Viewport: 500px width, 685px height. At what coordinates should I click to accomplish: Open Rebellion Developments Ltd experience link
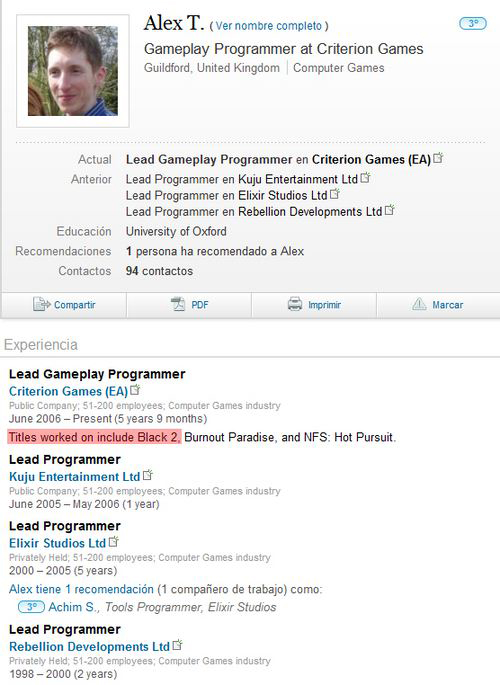(90, 647)
